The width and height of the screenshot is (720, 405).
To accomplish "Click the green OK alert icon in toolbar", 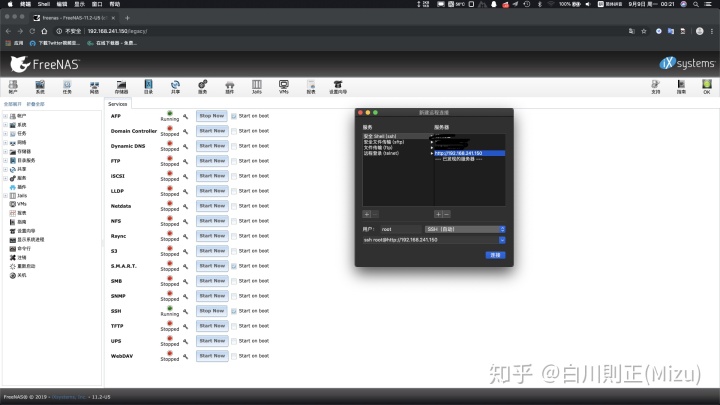I will [x=707, y=86].
